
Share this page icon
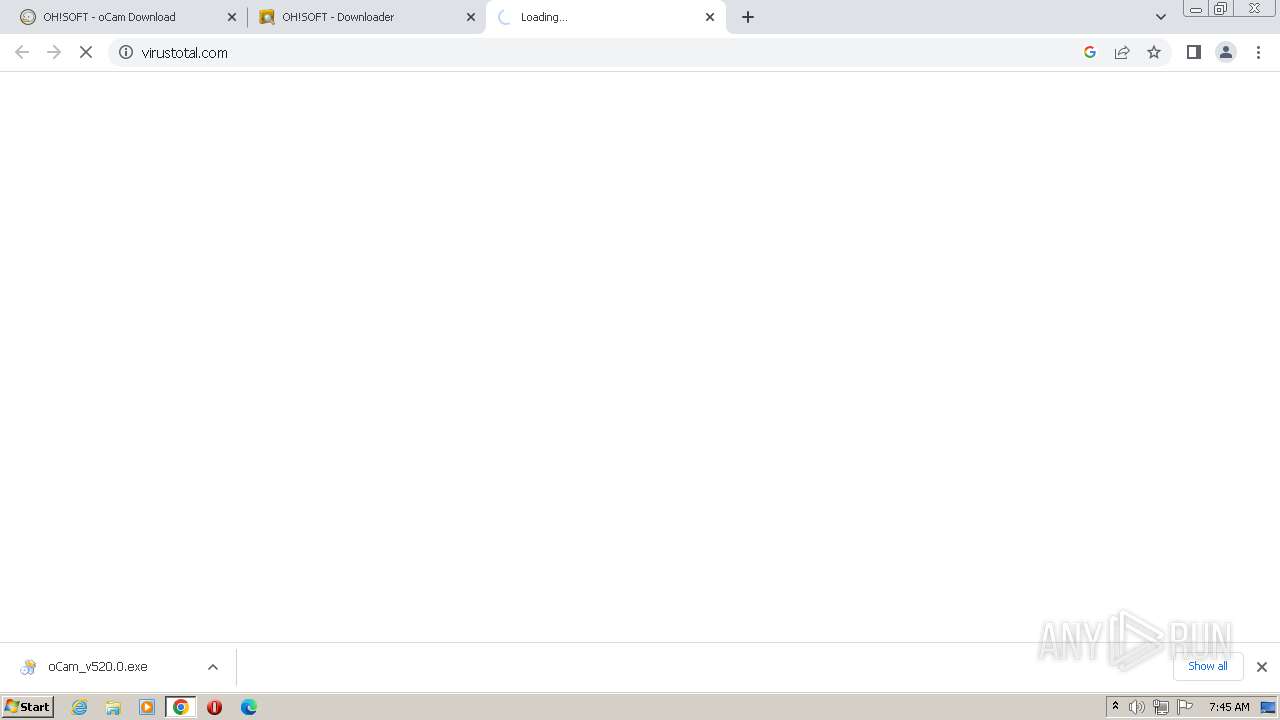coord(1122,52)
